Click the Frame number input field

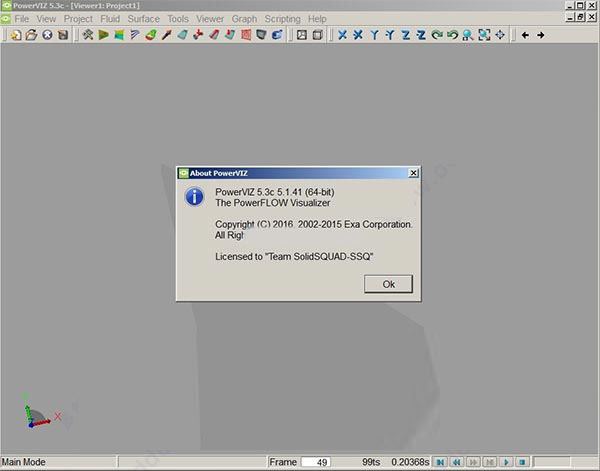click(316, 462)
